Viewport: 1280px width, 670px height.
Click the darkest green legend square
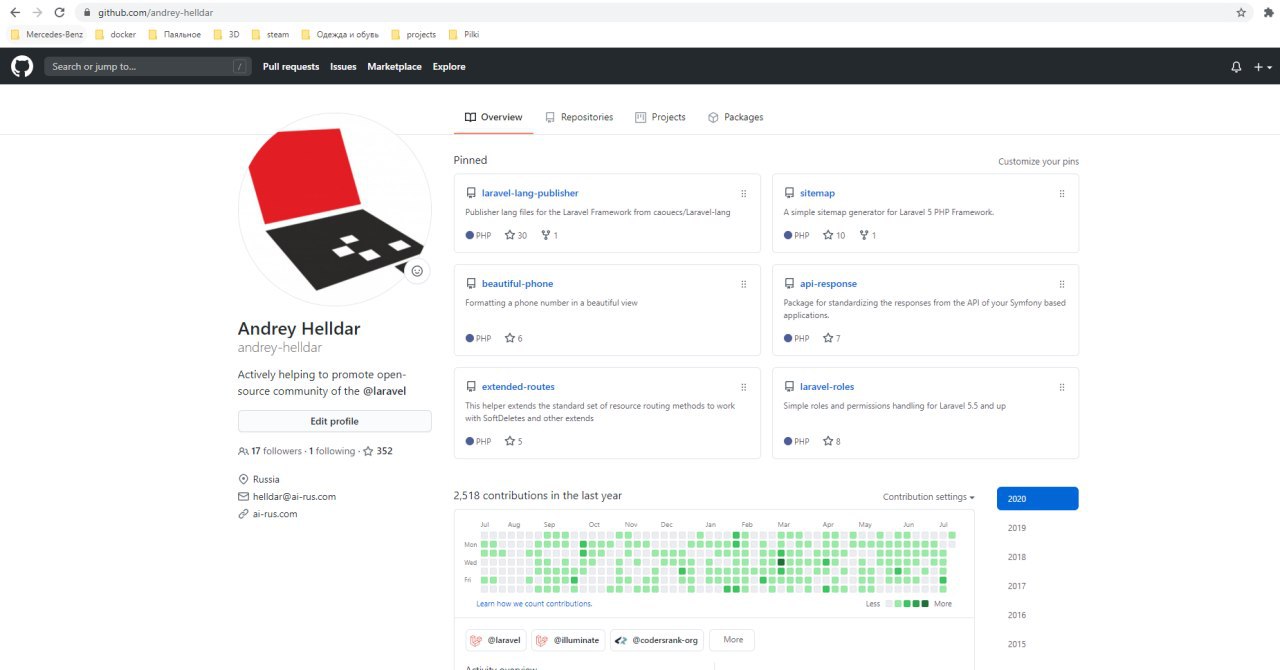tap(925, 604)
